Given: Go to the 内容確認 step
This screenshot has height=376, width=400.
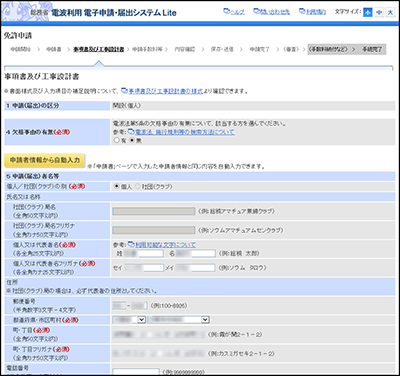Looking at the screenshot, I should pyautogui.click(x=185, y=49).
